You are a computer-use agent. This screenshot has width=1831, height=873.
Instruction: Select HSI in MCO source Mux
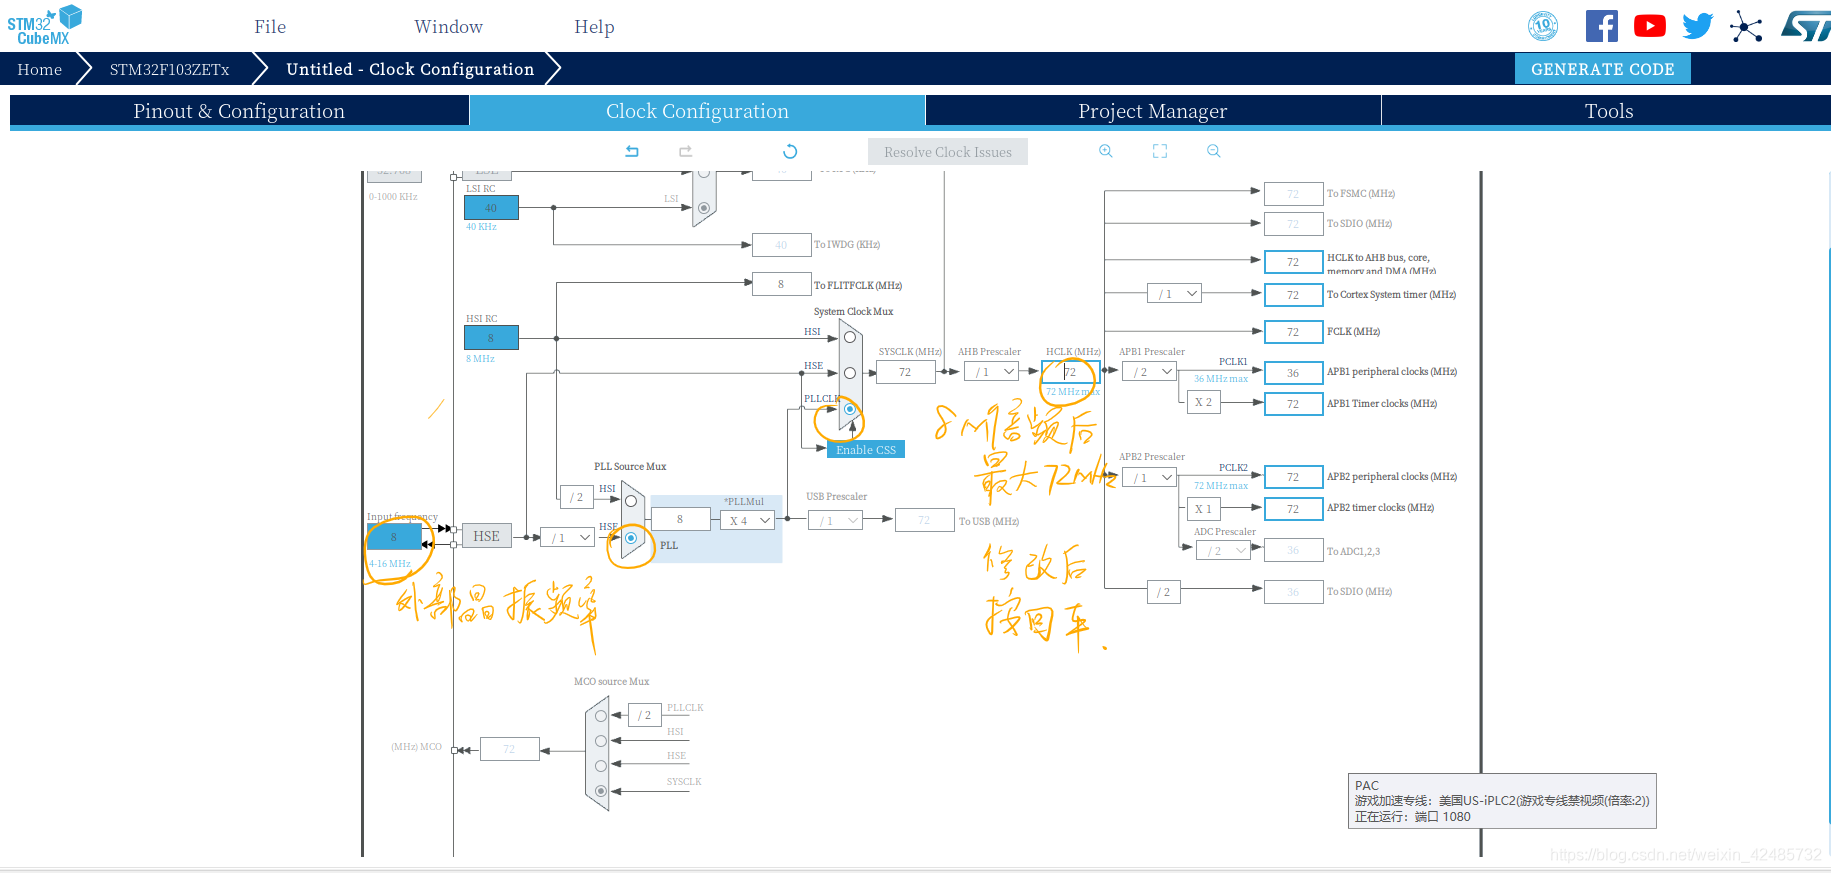coord(601,741)
